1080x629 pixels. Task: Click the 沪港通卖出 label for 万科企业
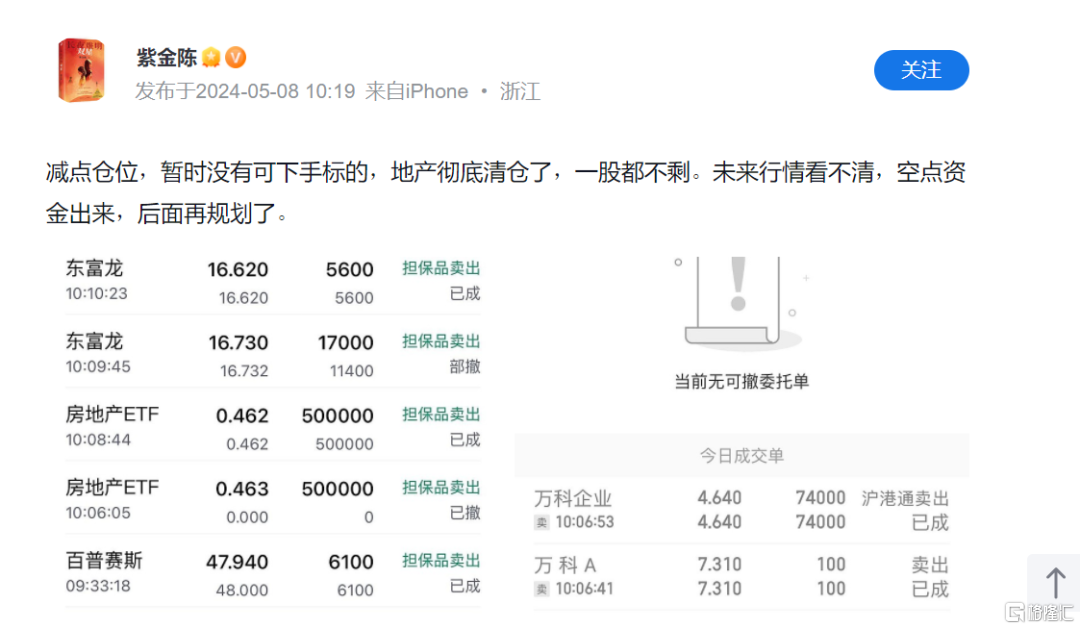coord(905,499)
